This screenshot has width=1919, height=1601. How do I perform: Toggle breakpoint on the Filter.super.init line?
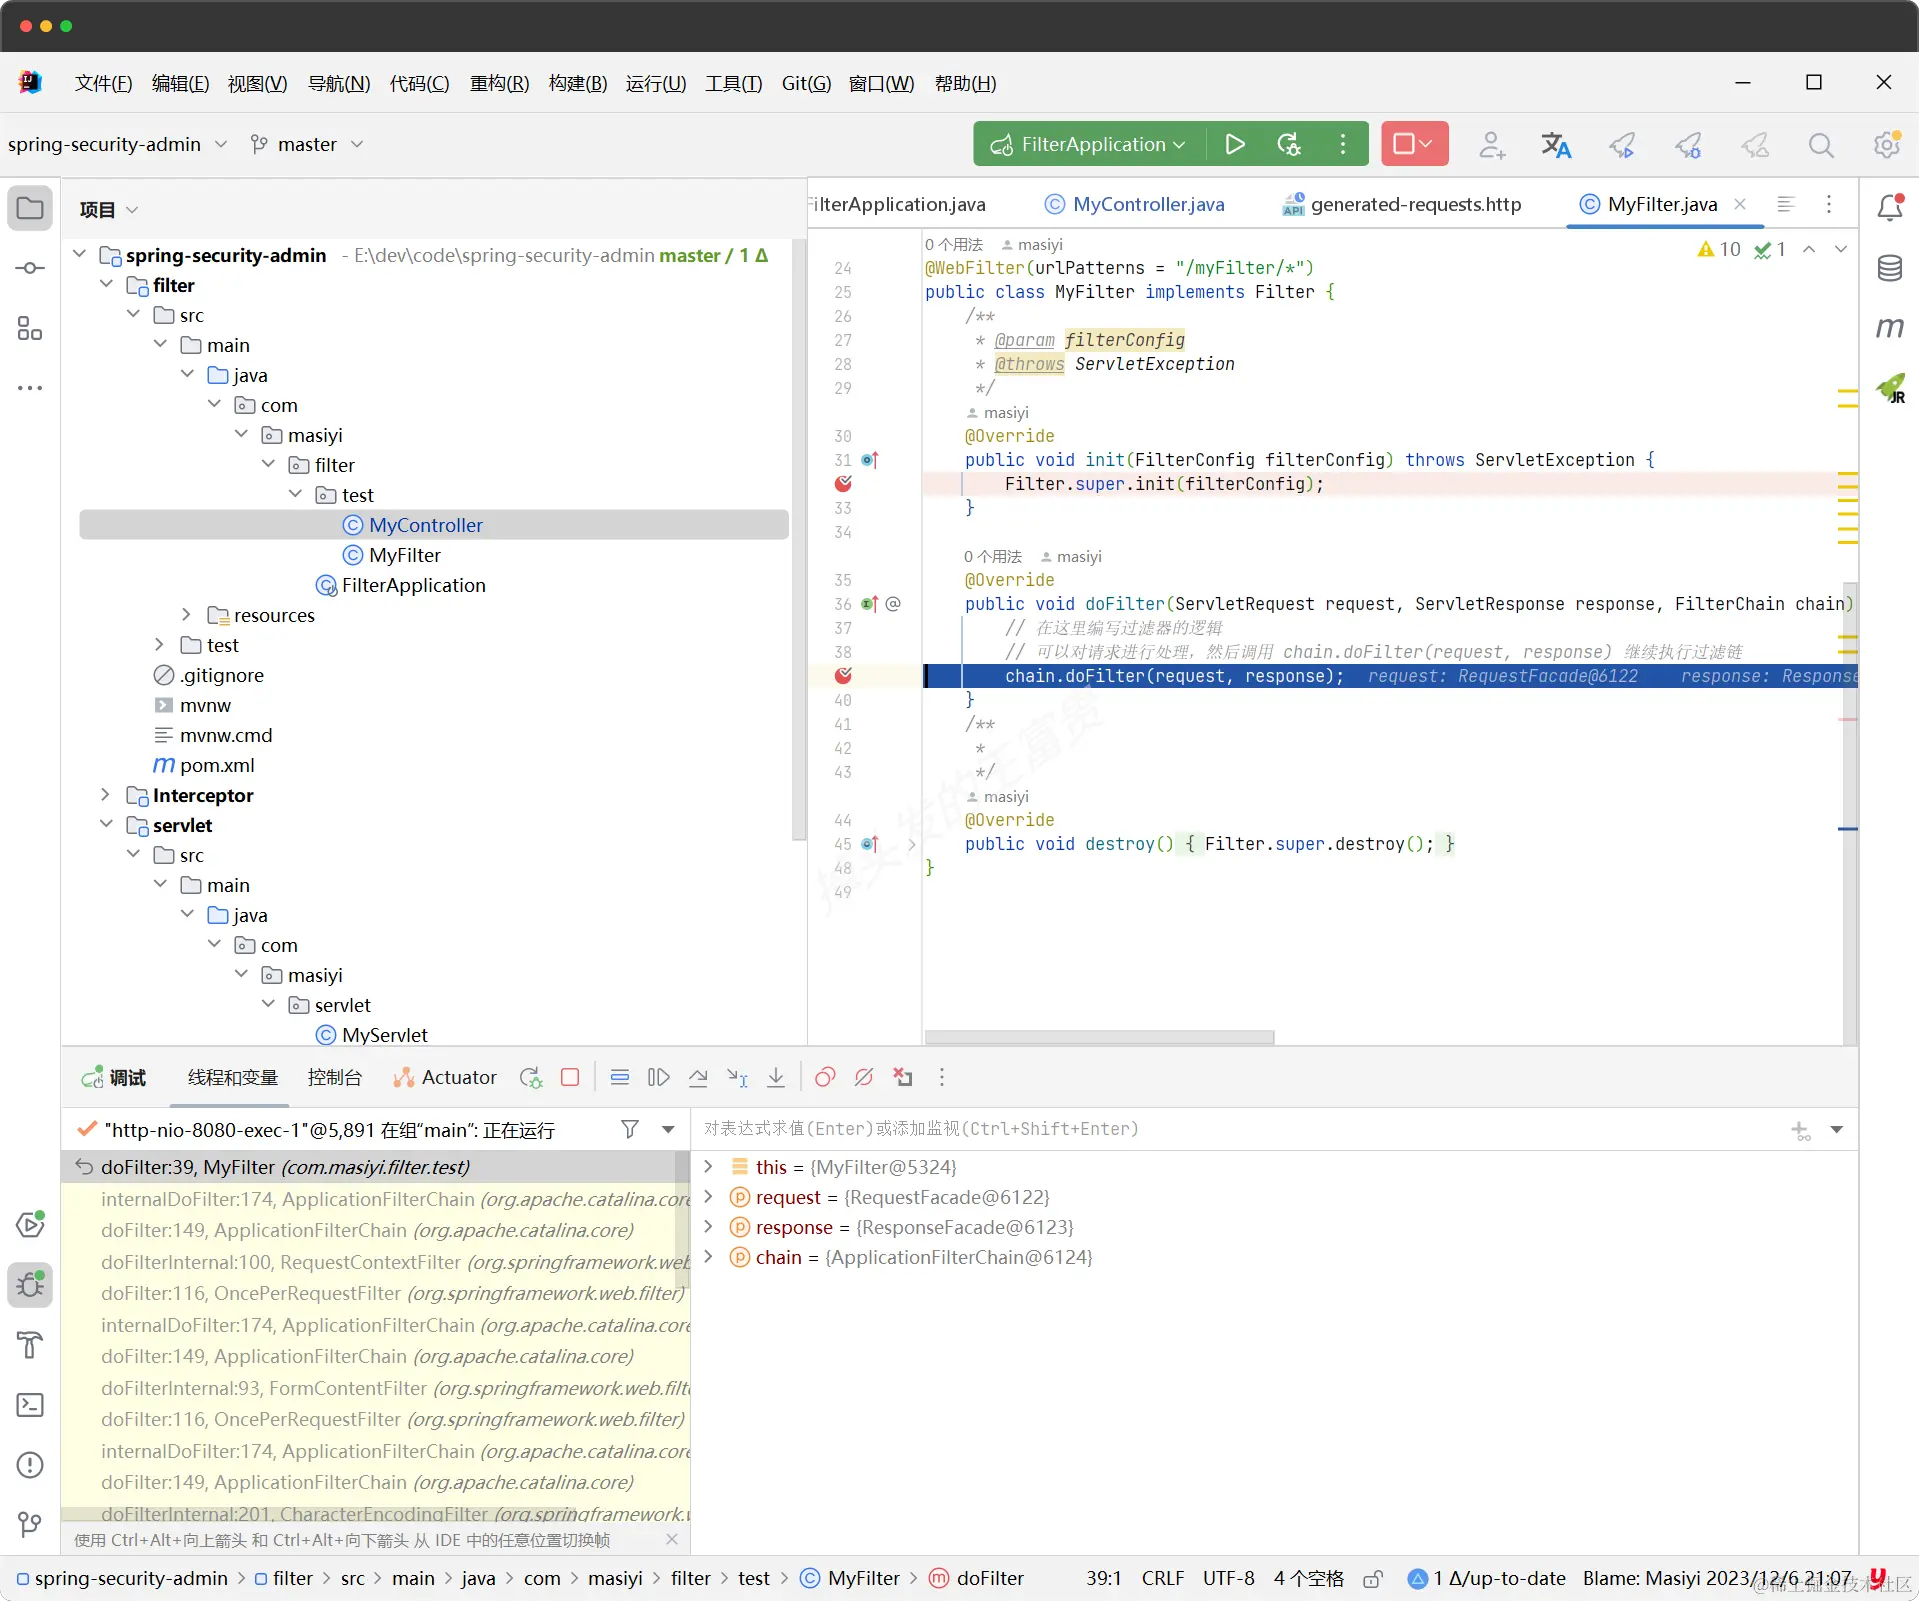coord(843,484)
